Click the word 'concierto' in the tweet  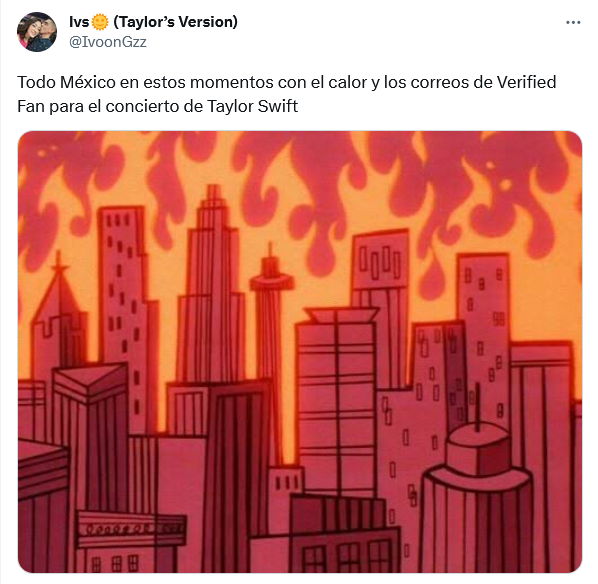[x=142, y=106]
